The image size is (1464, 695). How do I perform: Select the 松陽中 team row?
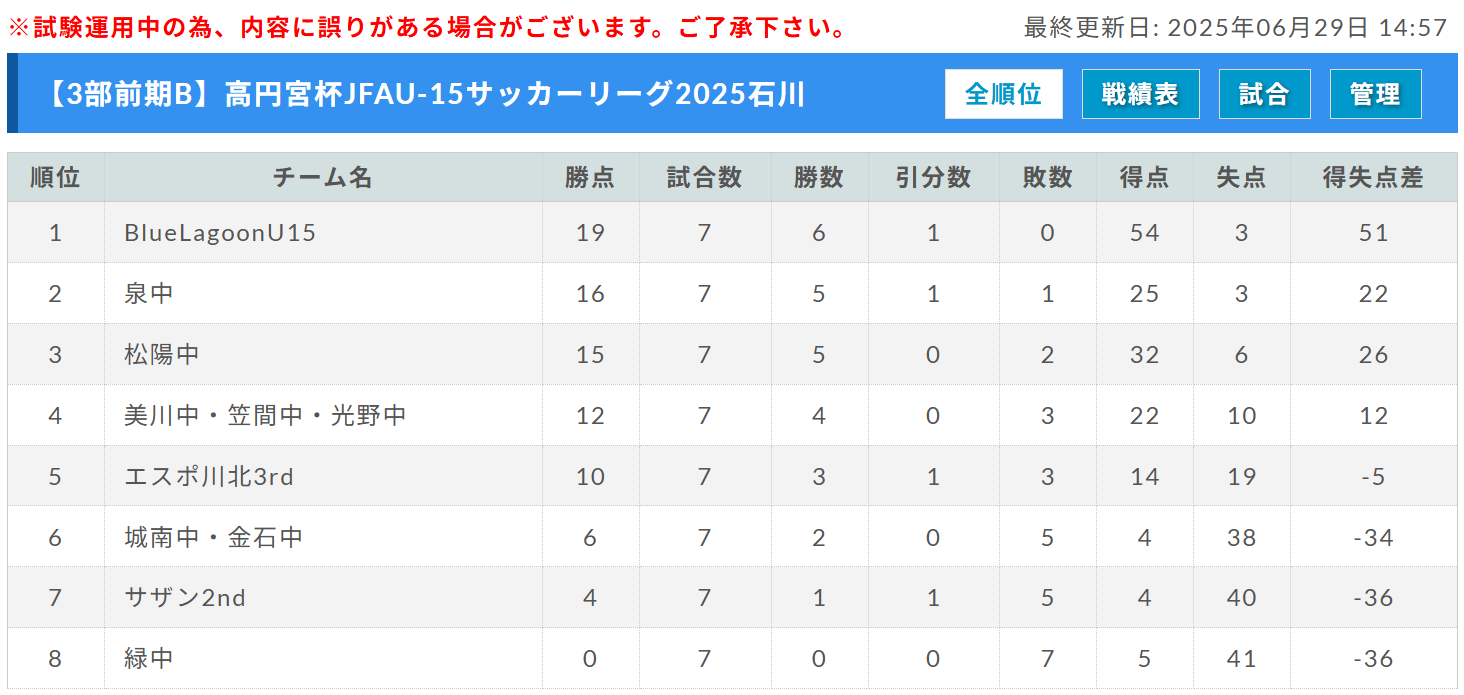[732, 354]
